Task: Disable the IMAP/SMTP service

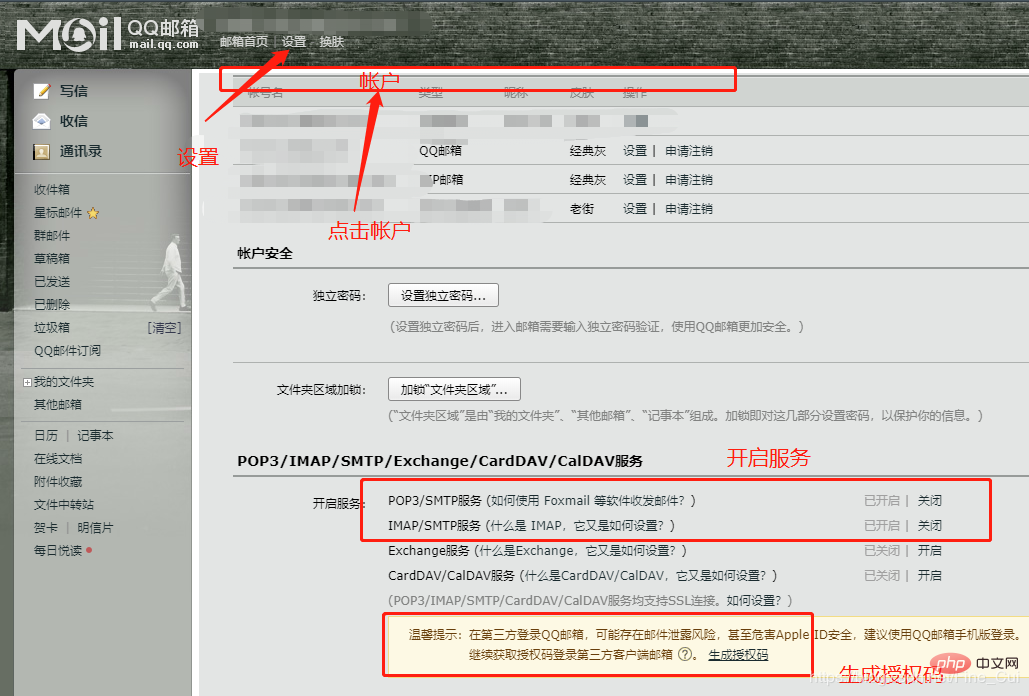Action: [929, 524]
